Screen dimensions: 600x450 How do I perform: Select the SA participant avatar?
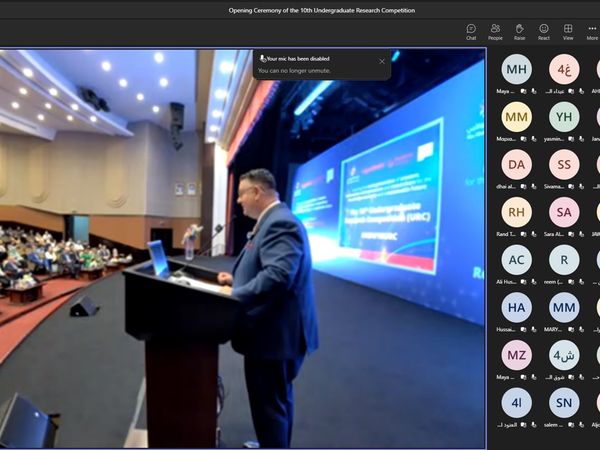pyautogui.click(x=564, y=212)
